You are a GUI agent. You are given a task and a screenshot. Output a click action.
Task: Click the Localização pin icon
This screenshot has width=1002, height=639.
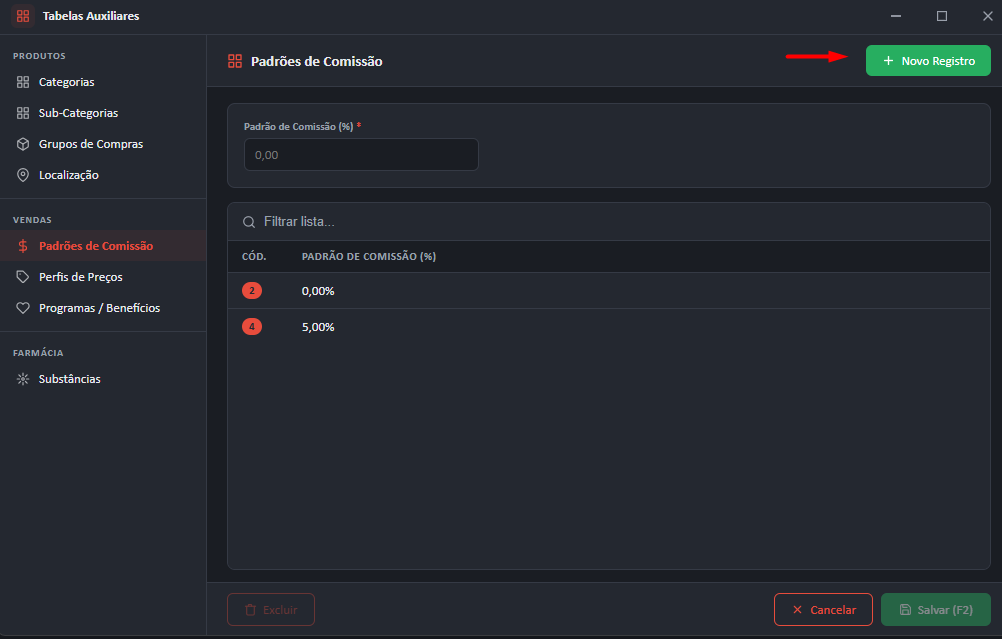click(x=23, y=175)
